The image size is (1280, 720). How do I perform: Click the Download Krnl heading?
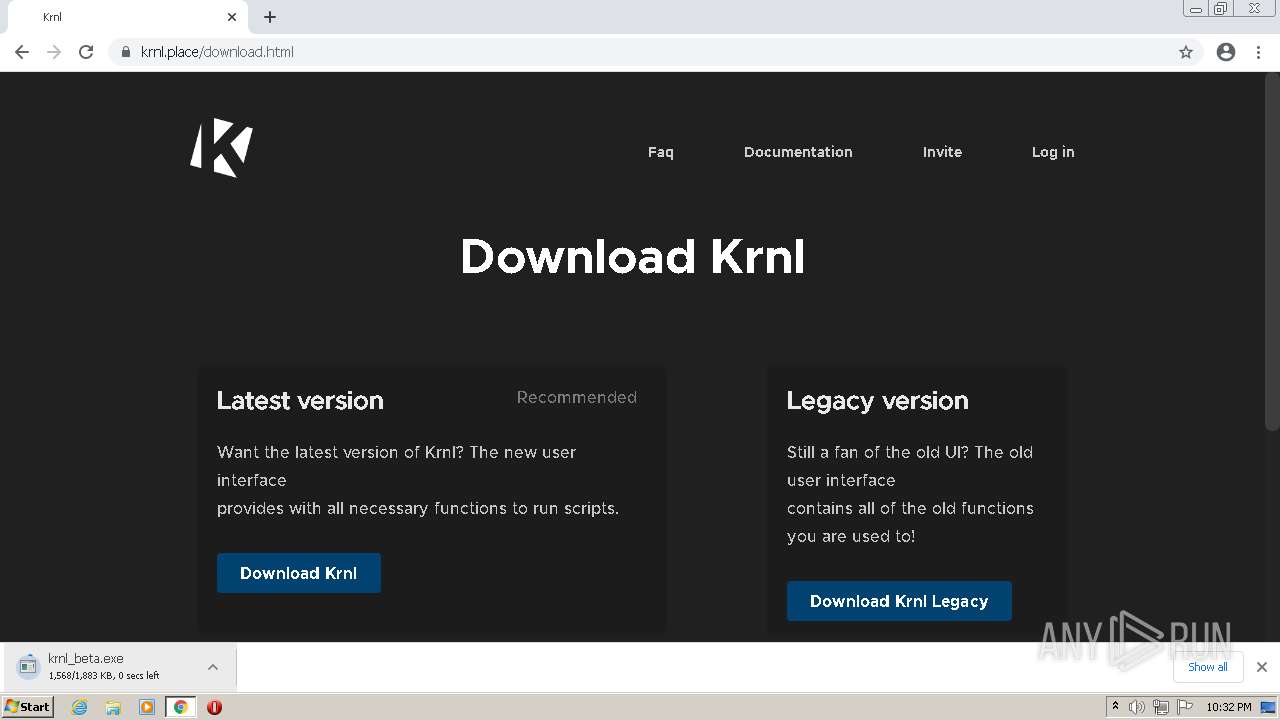click(x=632, y=257)
